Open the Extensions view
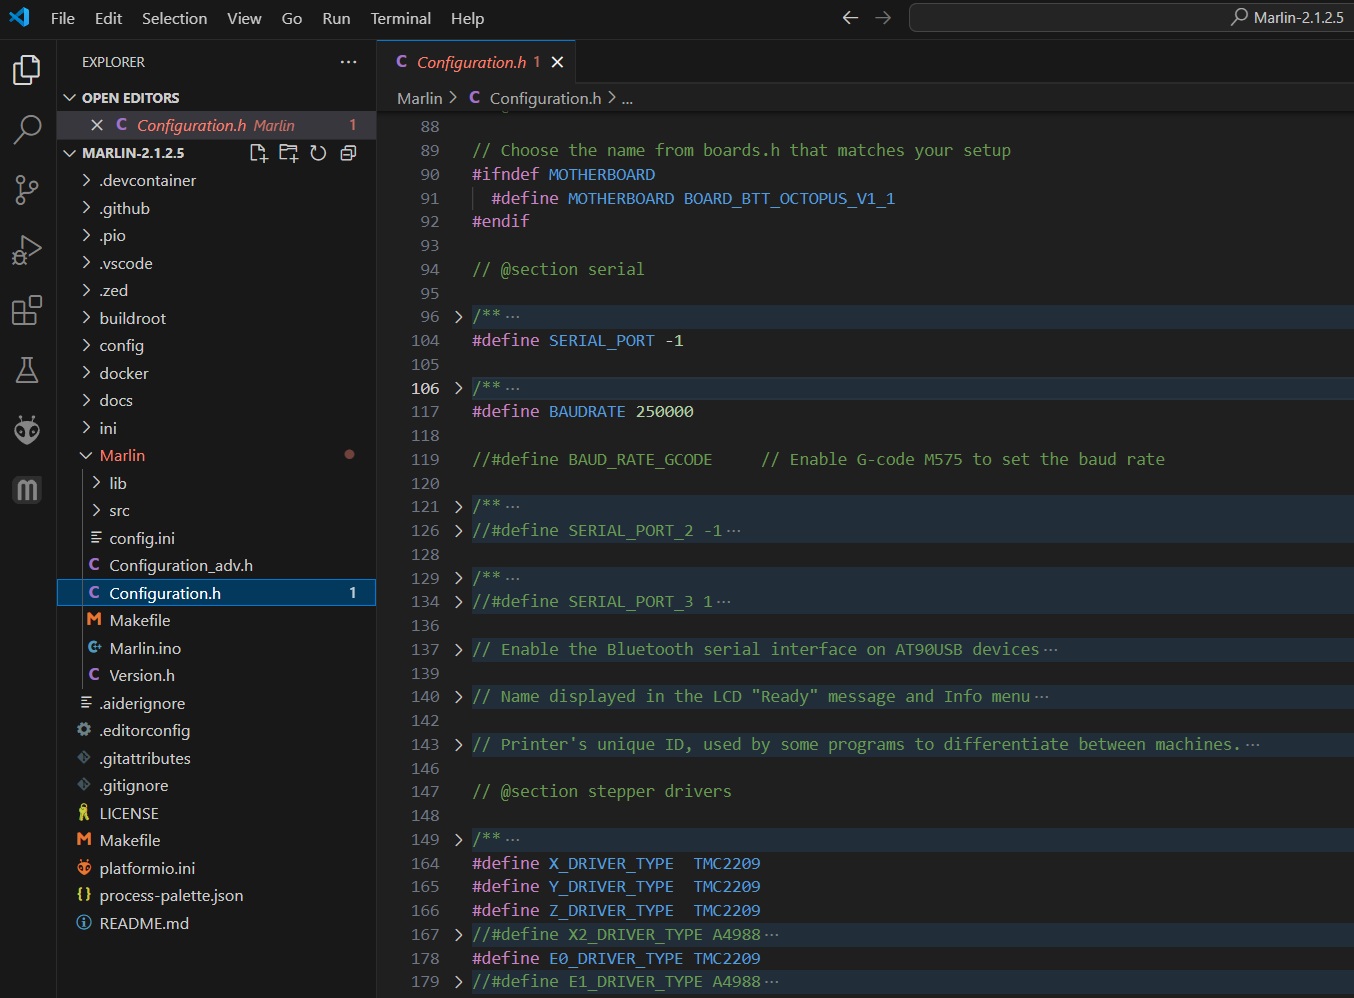The height and width of the screenshot is (998, 1354). (27, 311)
